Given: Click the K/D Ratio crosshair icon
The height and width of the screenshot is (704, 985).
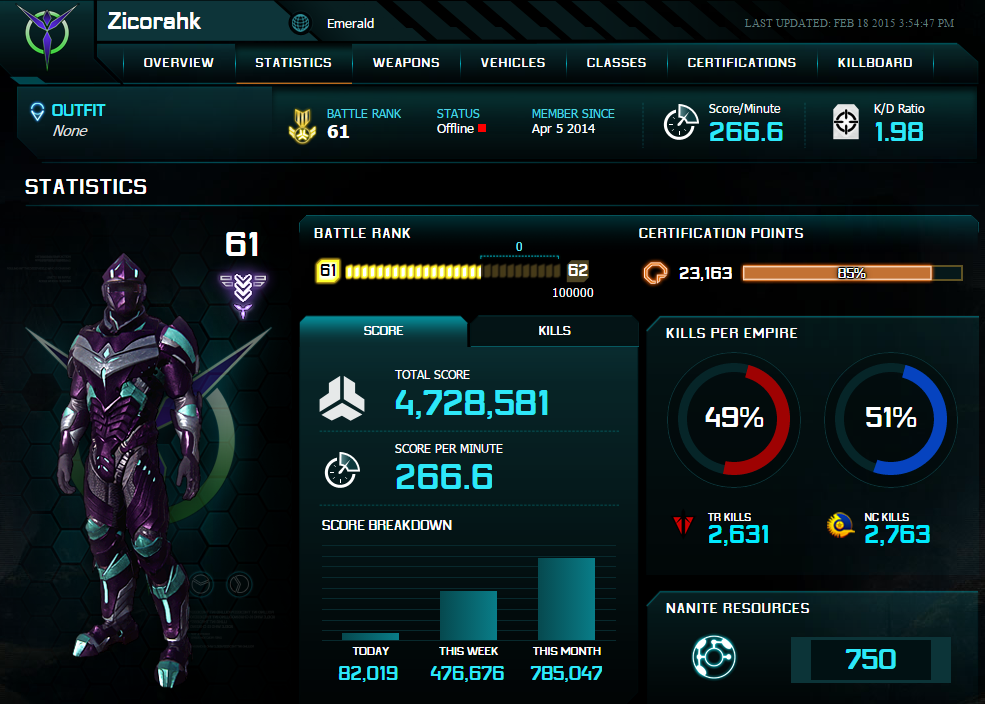Looking at the screenshot, I should (846, 122).
